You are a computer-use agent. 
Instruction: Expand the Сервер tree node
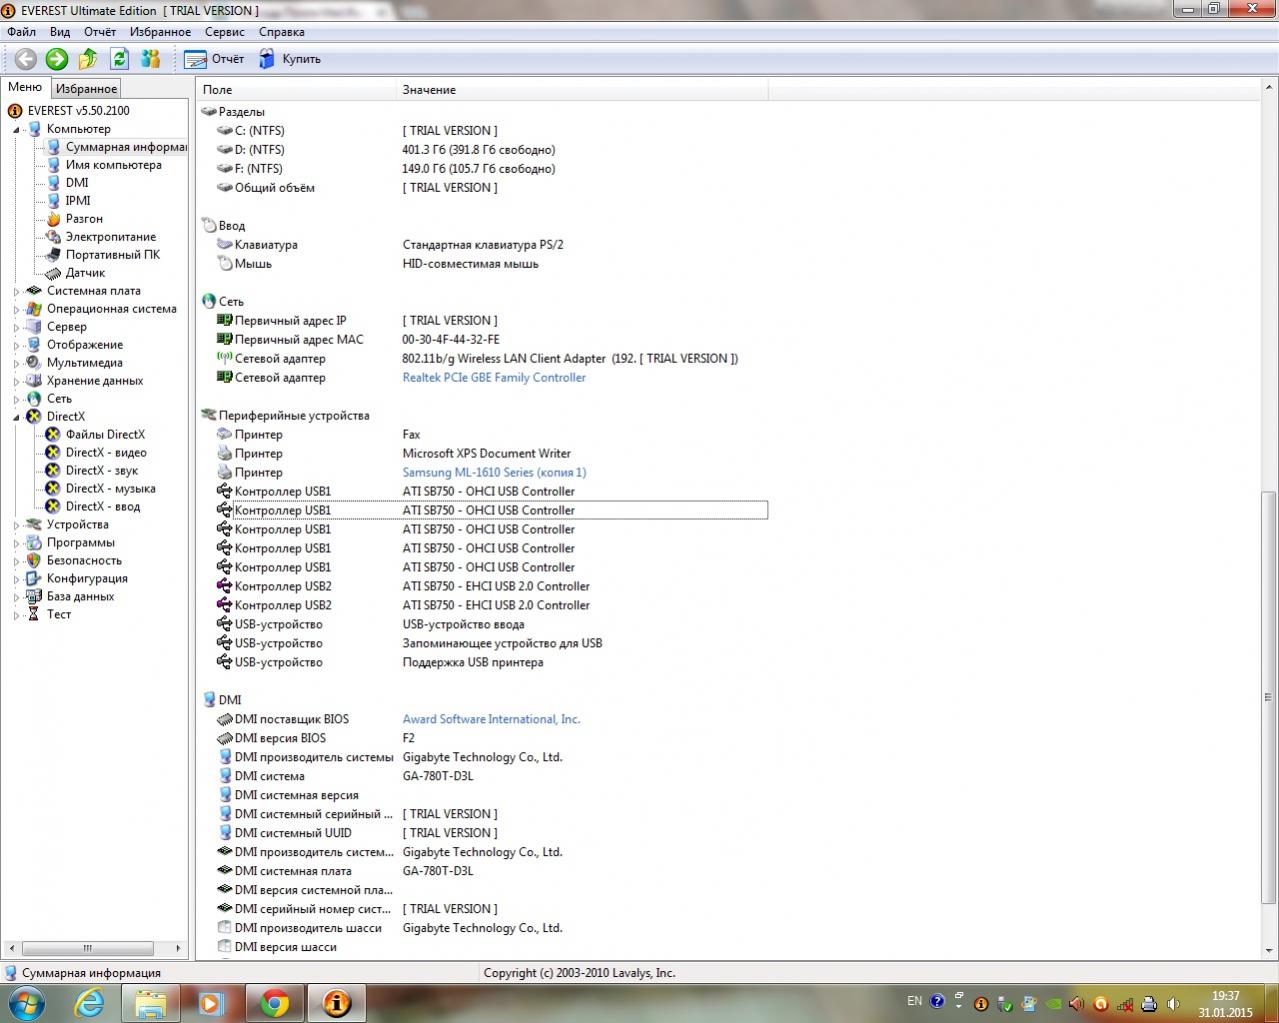pos(16,328)
